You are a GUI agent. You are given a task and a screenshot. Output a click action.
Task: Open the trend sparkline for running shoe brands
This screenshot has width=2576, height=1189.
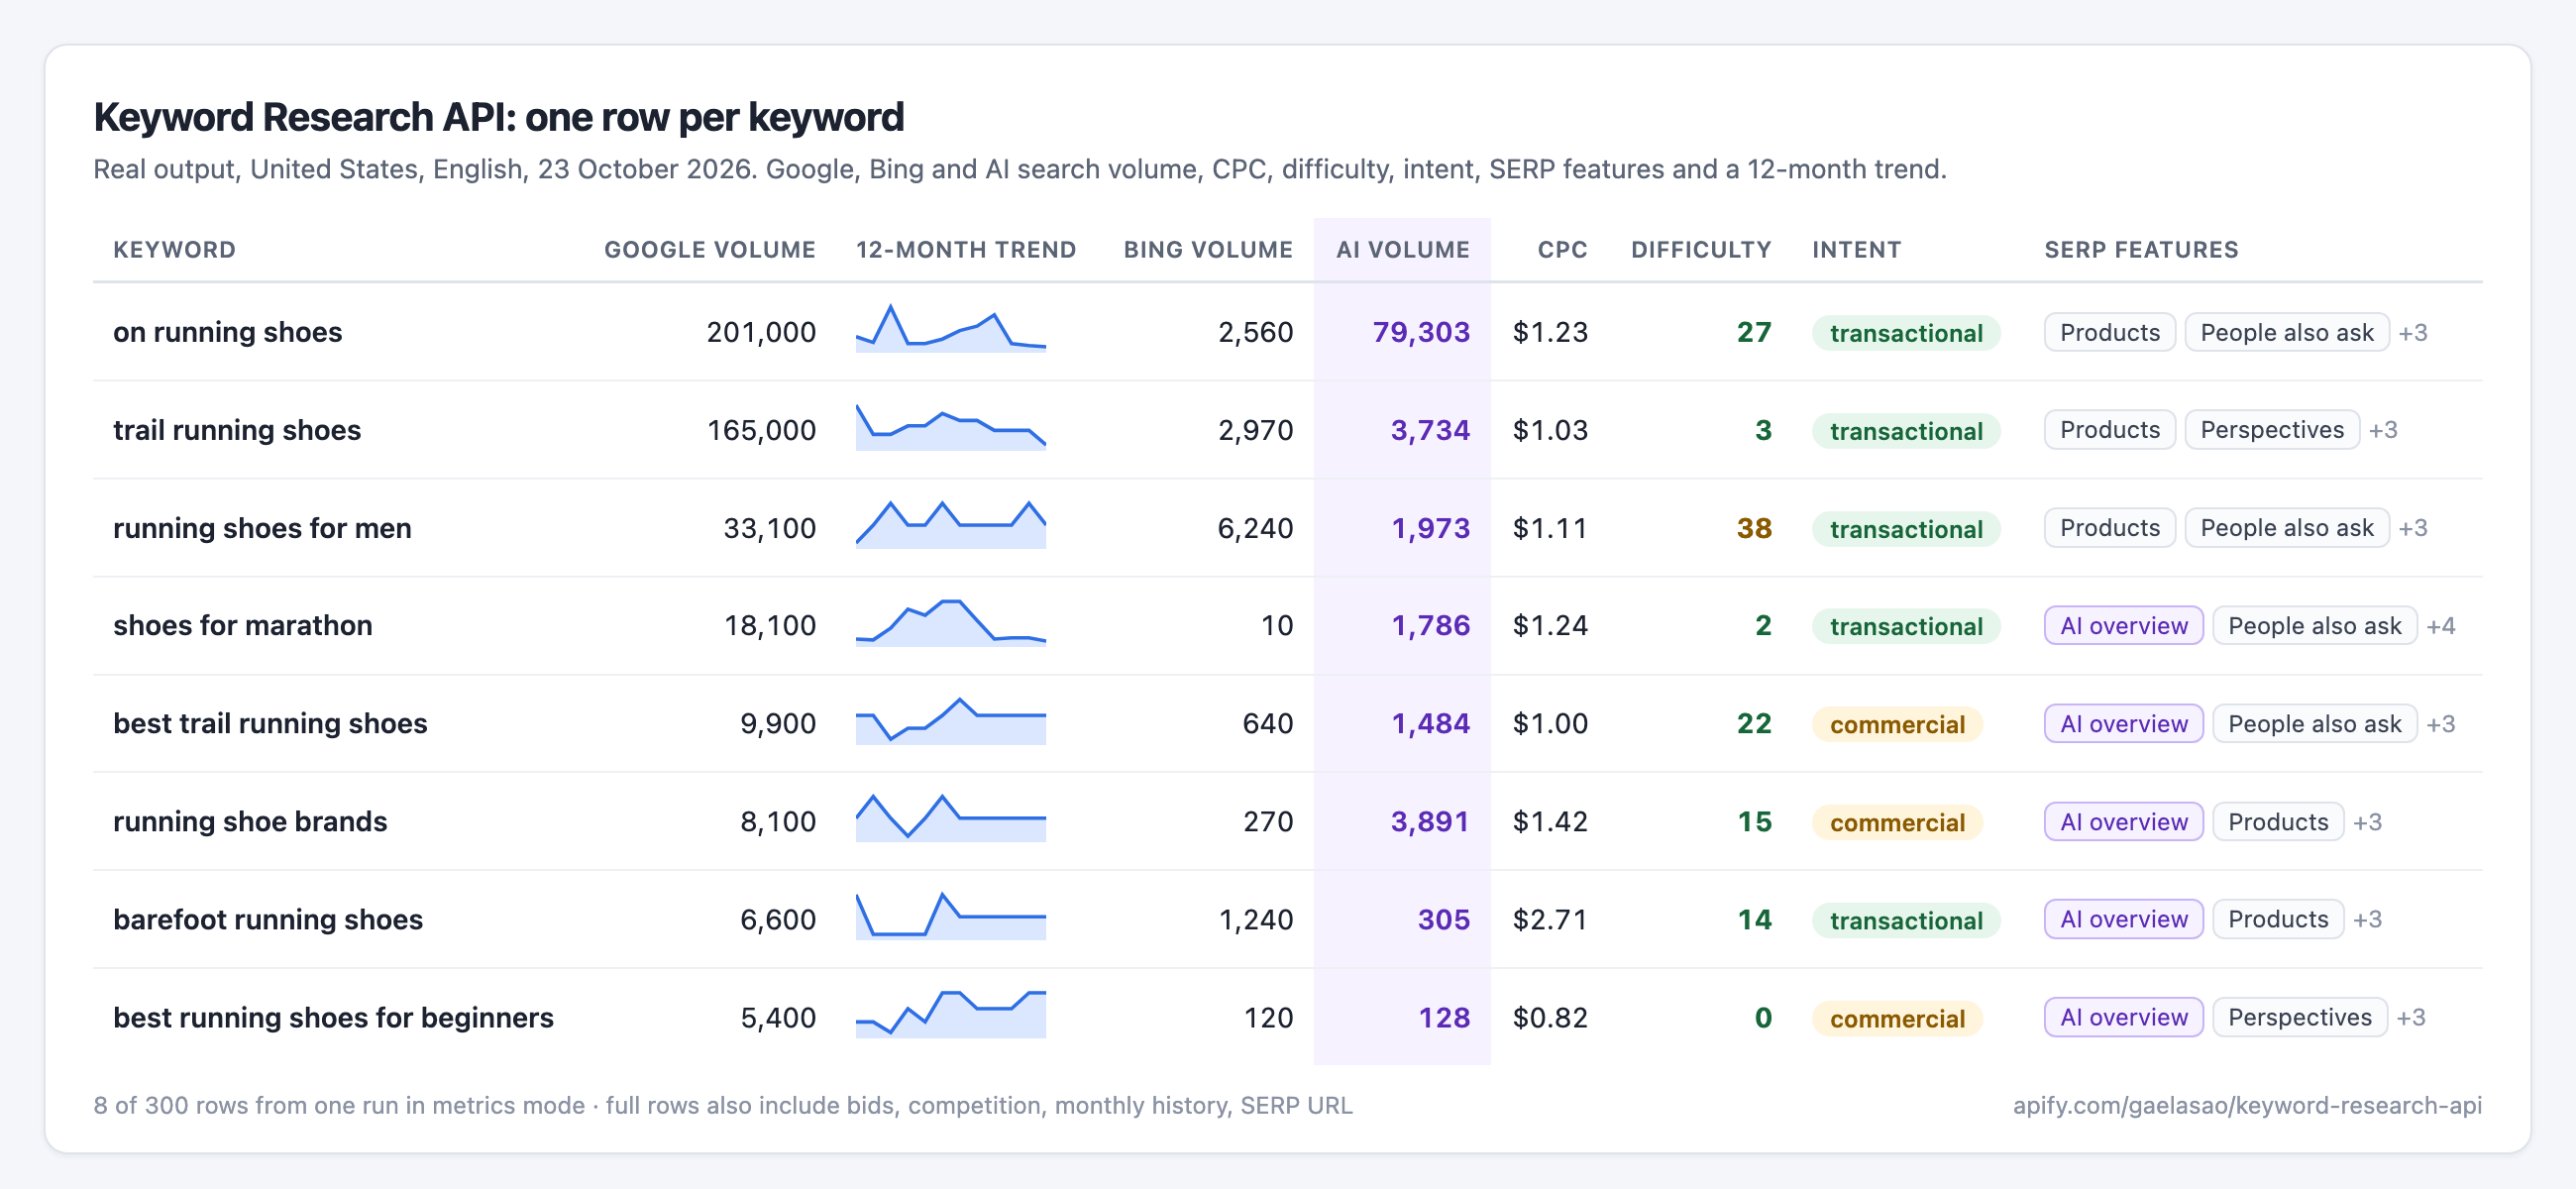point(950,817)
